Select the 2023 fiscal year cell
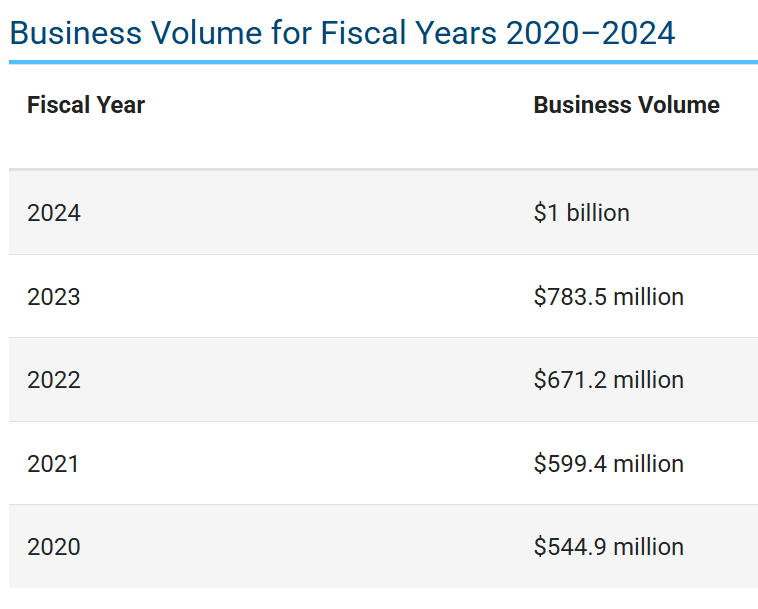 coord(54,297)
